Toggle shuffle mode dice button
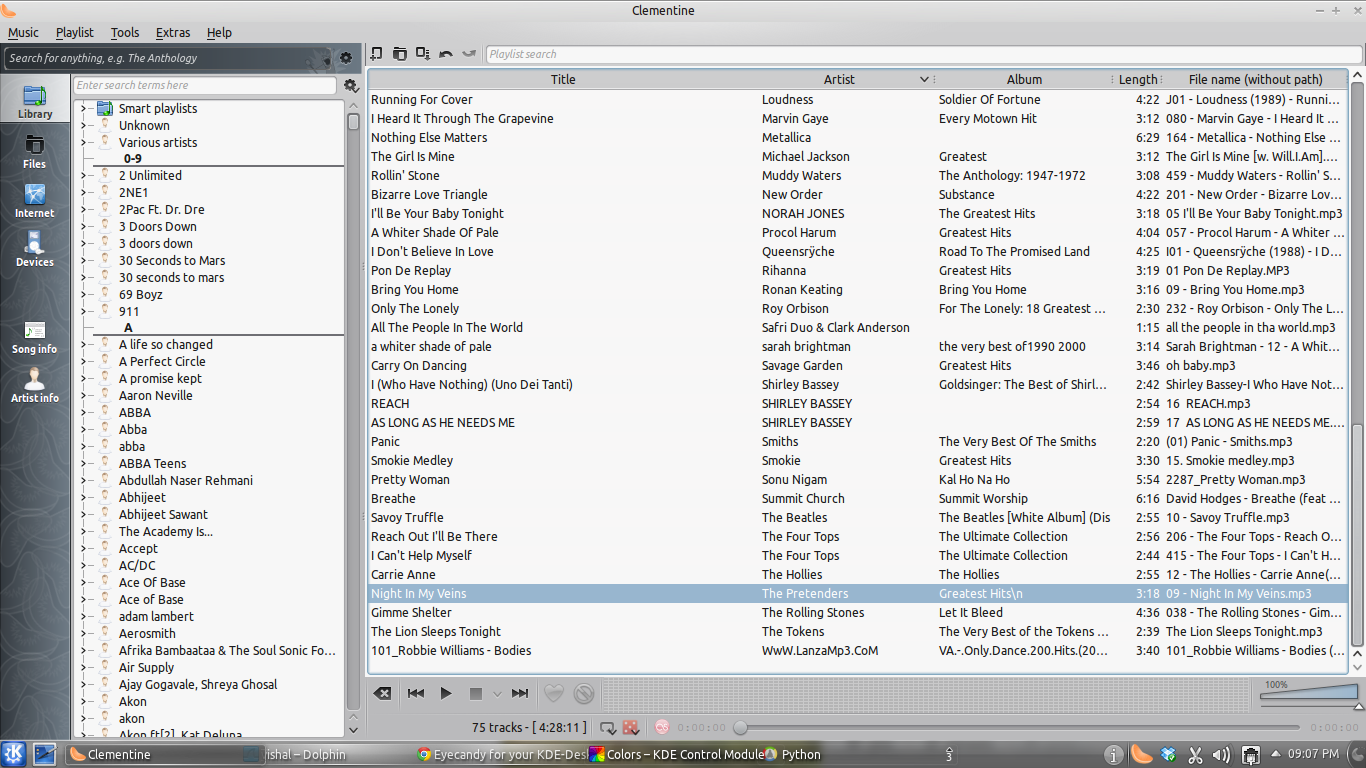Screen dimensions: 1366x768 (x=631, y=728)
